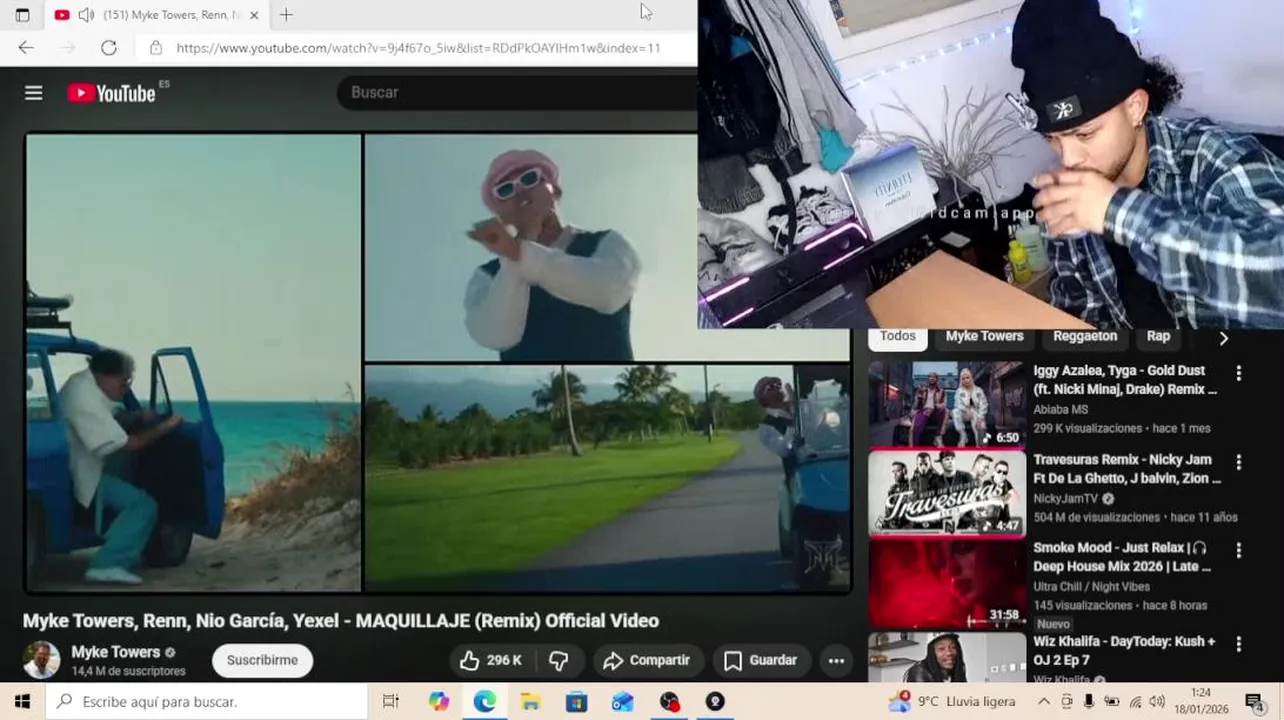Open Travesuras Remix video thumbnail
Viewport: 1284px width, 720px height.
click(x=947, y=494)
